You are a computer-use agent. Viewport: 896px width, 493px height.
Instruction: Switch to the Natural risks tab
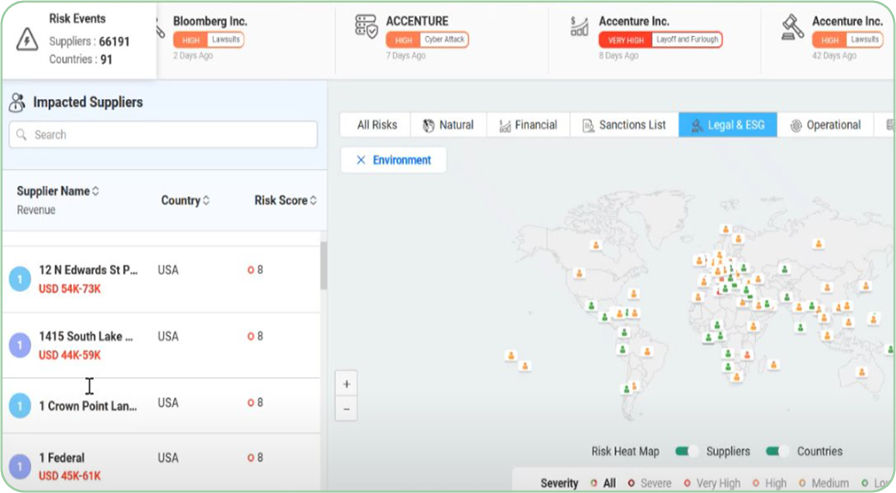point(449,125)
